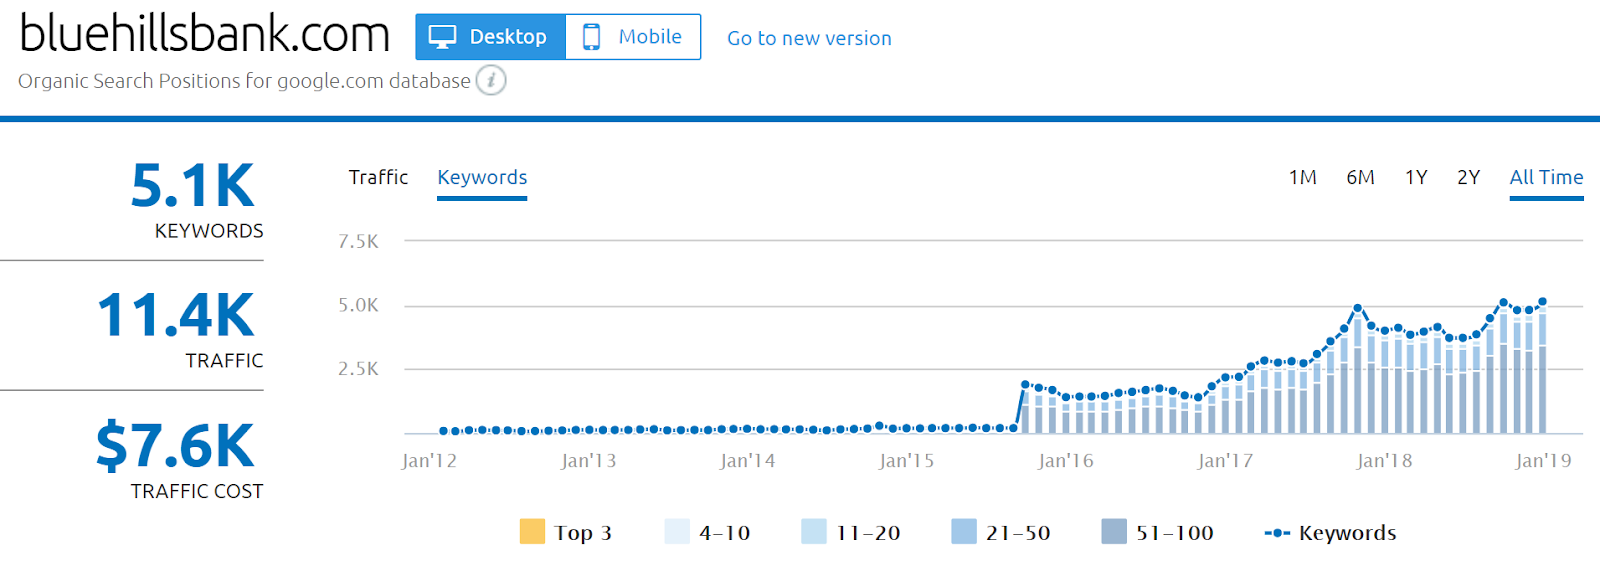Select the 2Y time range
Image resolution: width=1600 pixels, height=566 pixels.
click(x=1468, y=177)
